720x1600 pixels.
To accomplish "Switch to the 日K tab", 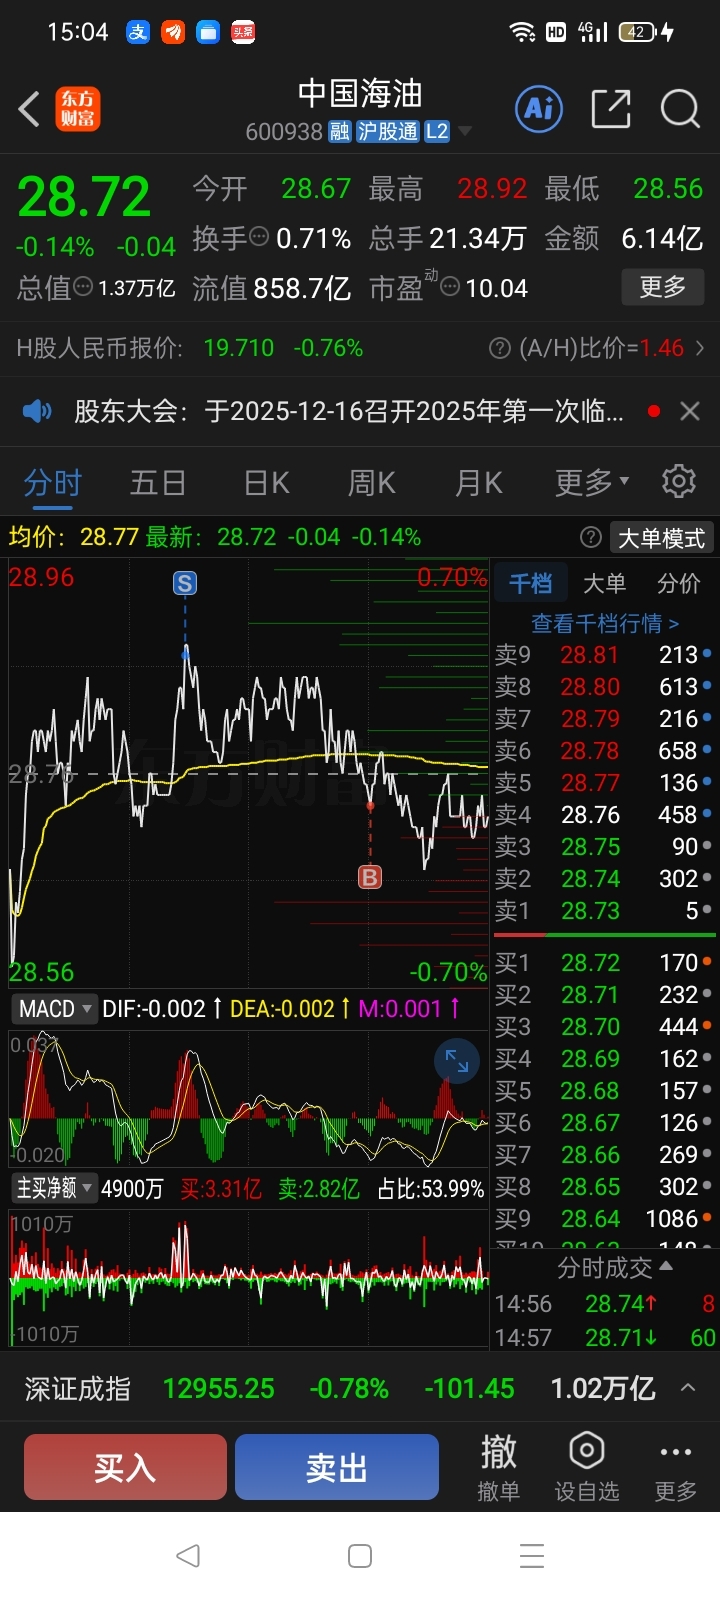I will pyautogui.click(x=266, y=482).
